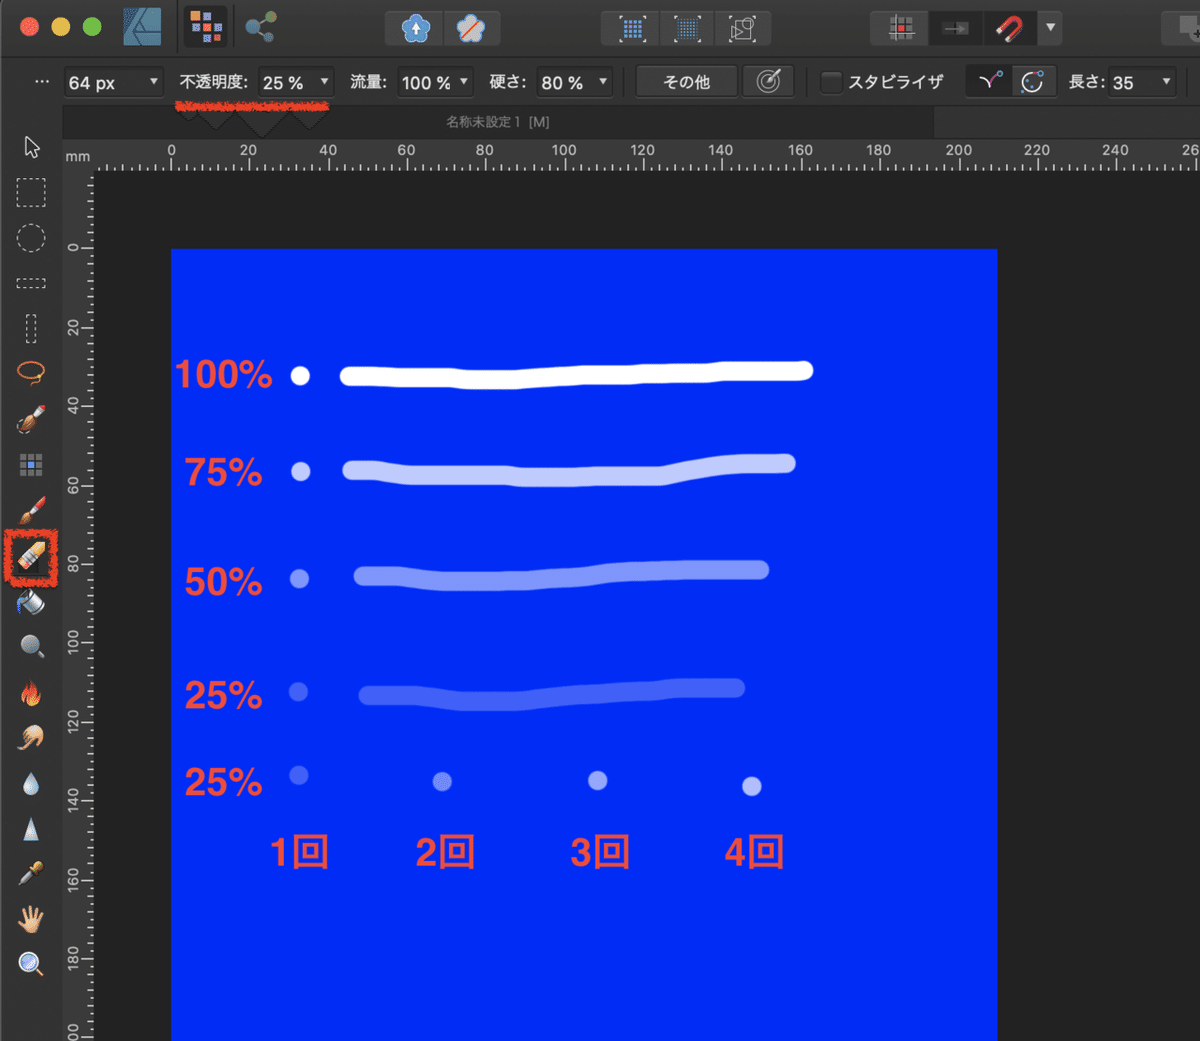Select window stabilizer mode
The width and height of the screenshot is (1200, 1041).
point(1033,82)
